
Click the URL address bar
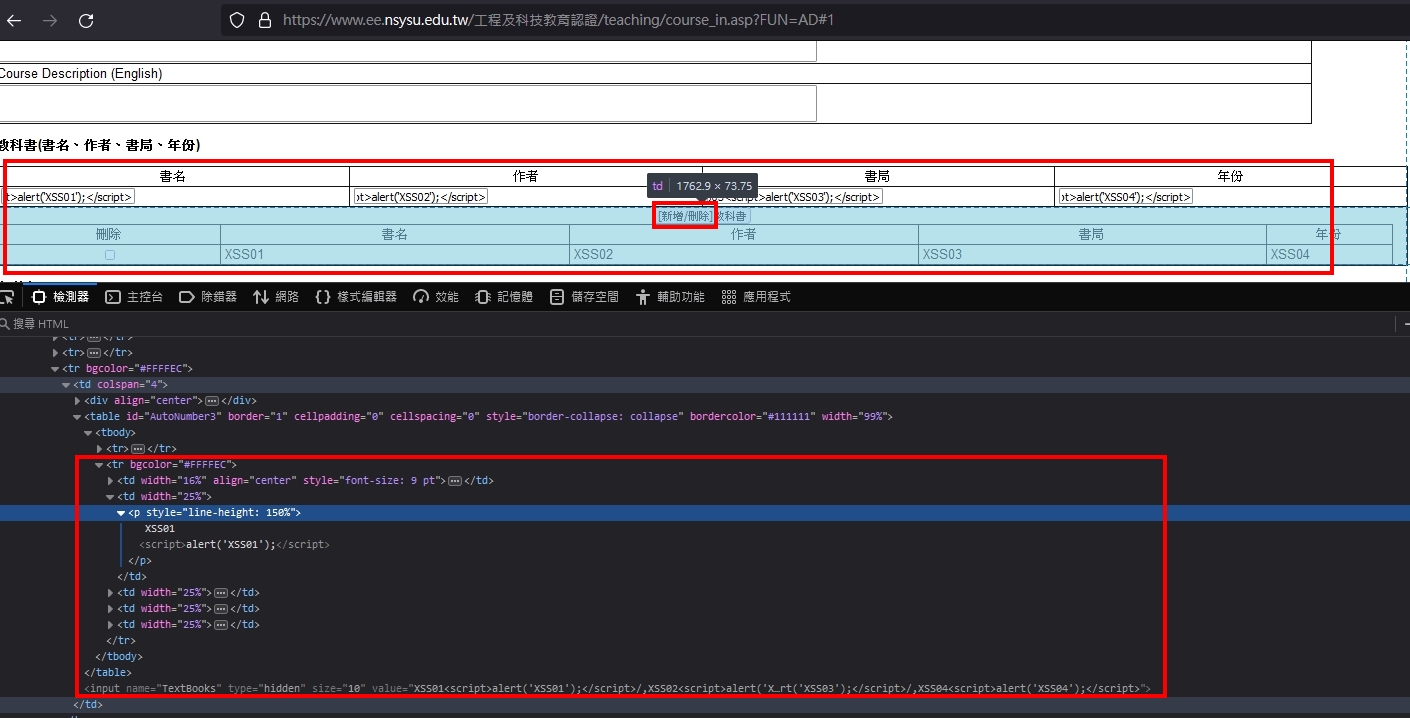(815, 20)
